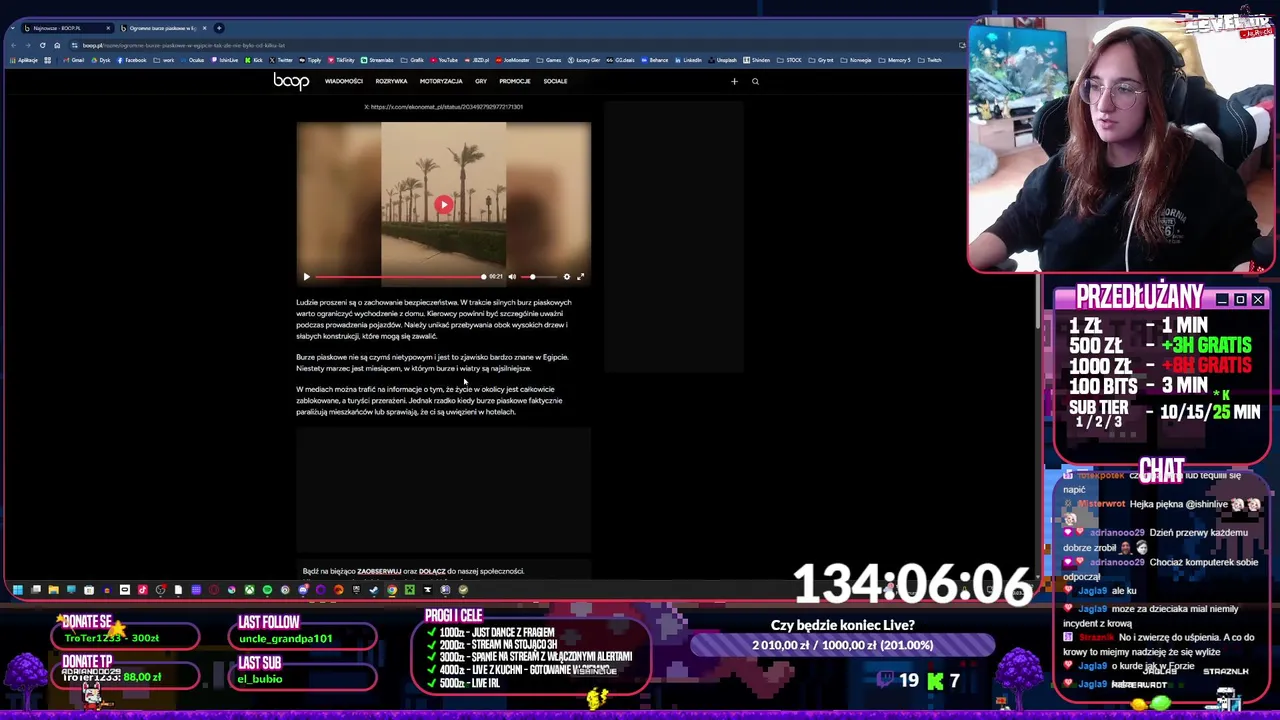Expand the Norwegia bookmarks folder
Image resolution: width=1280 pixels, height=720 pixels.
coord(855,60)
